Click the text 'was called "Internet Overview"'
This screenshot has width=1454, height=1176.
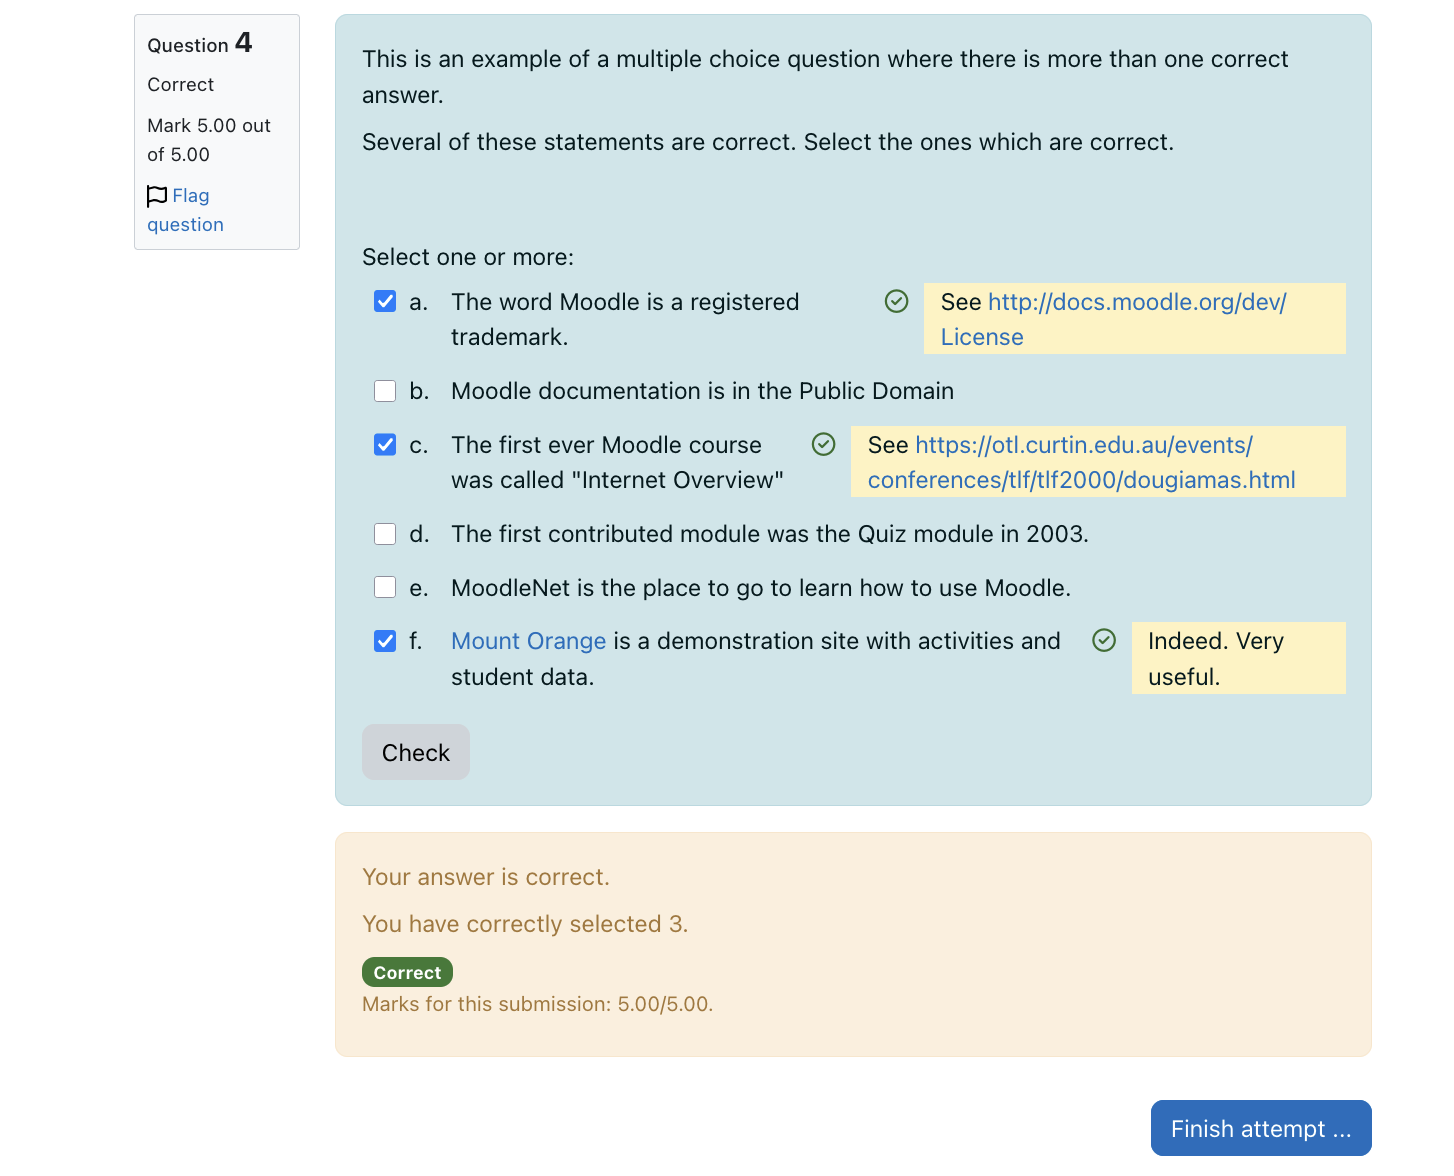[617, 480]
